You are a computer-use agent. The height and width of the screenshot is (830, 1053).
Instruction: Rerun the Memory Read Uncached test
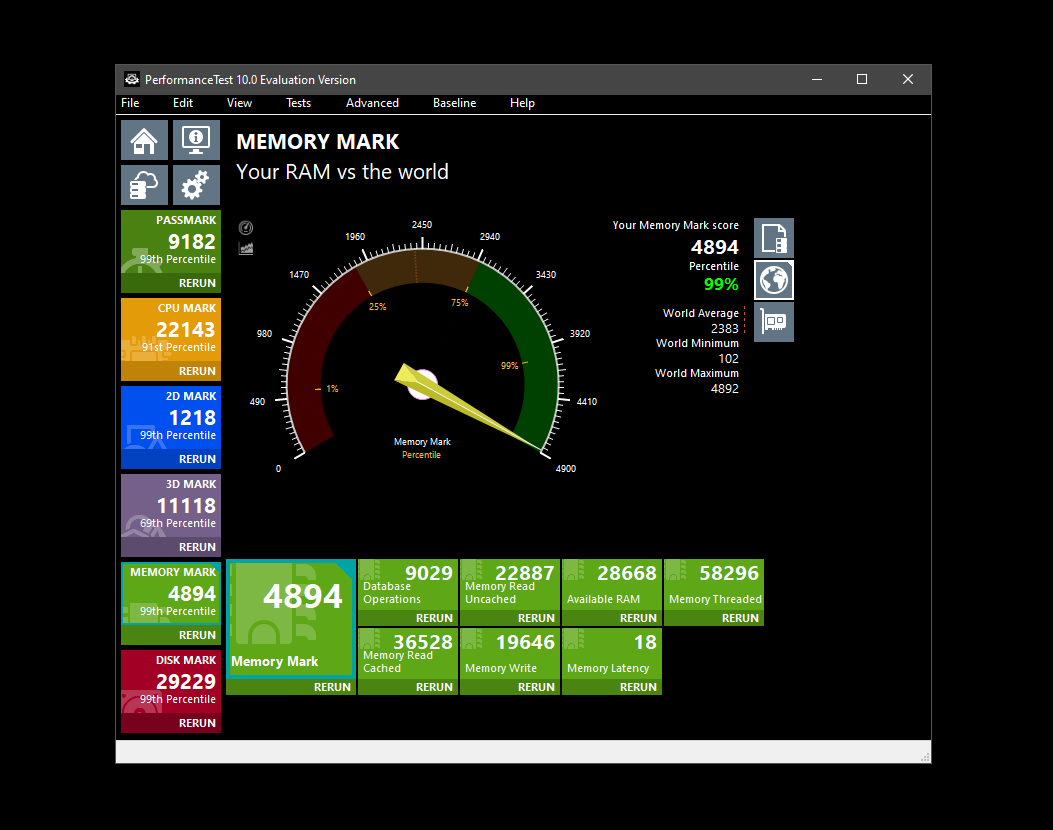pyautogui.click(x=536, y=618)
